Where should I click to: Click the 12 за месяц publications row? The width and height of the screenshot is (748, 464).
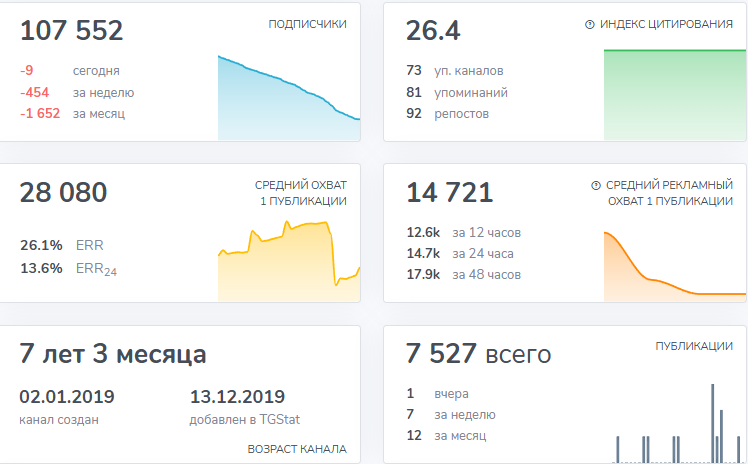[446, 435]
